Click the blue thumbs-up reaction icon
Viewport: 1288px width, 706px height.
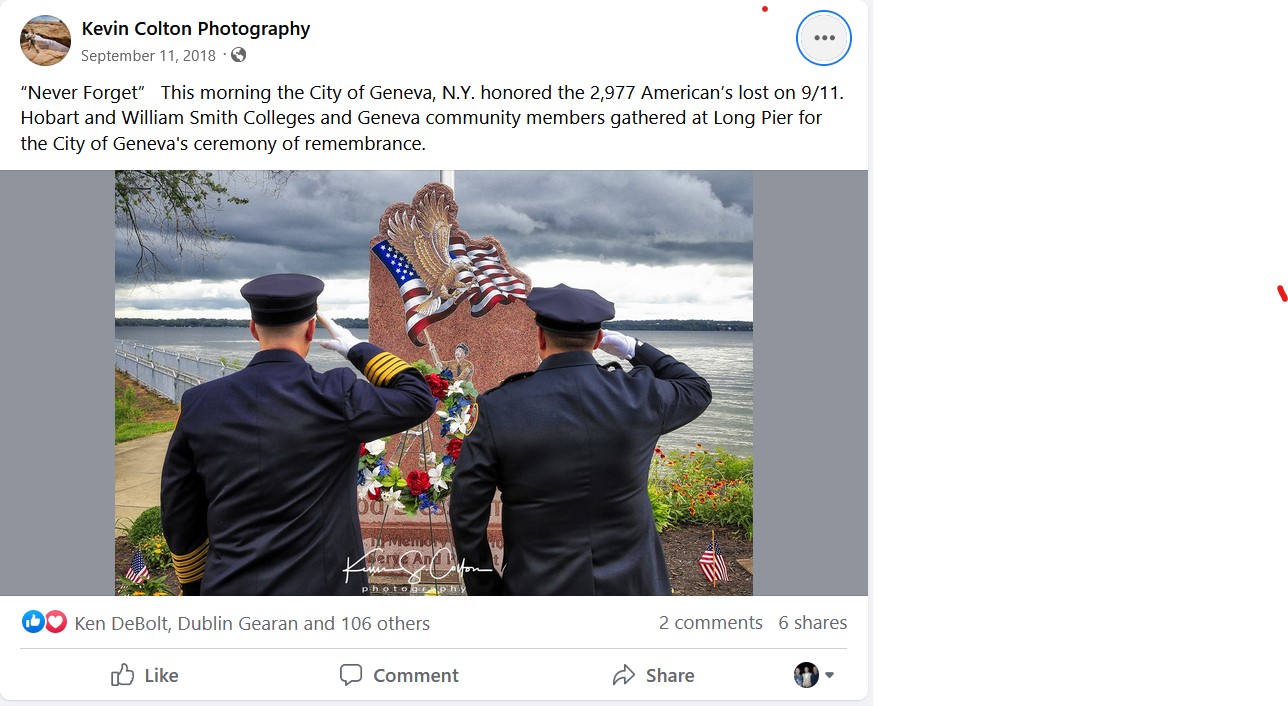(33, 622)
